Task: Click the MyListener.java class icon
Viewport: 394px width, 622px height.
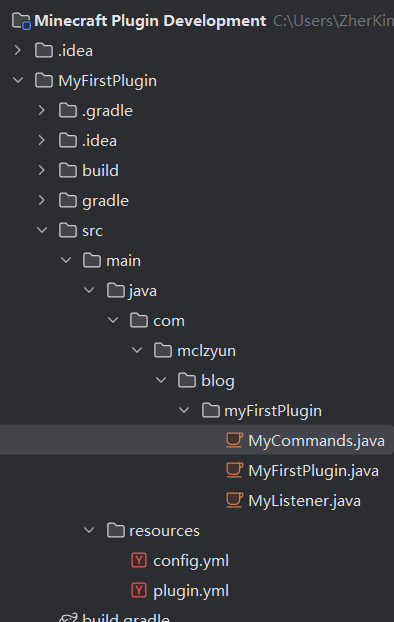Action: click(234, 500)
